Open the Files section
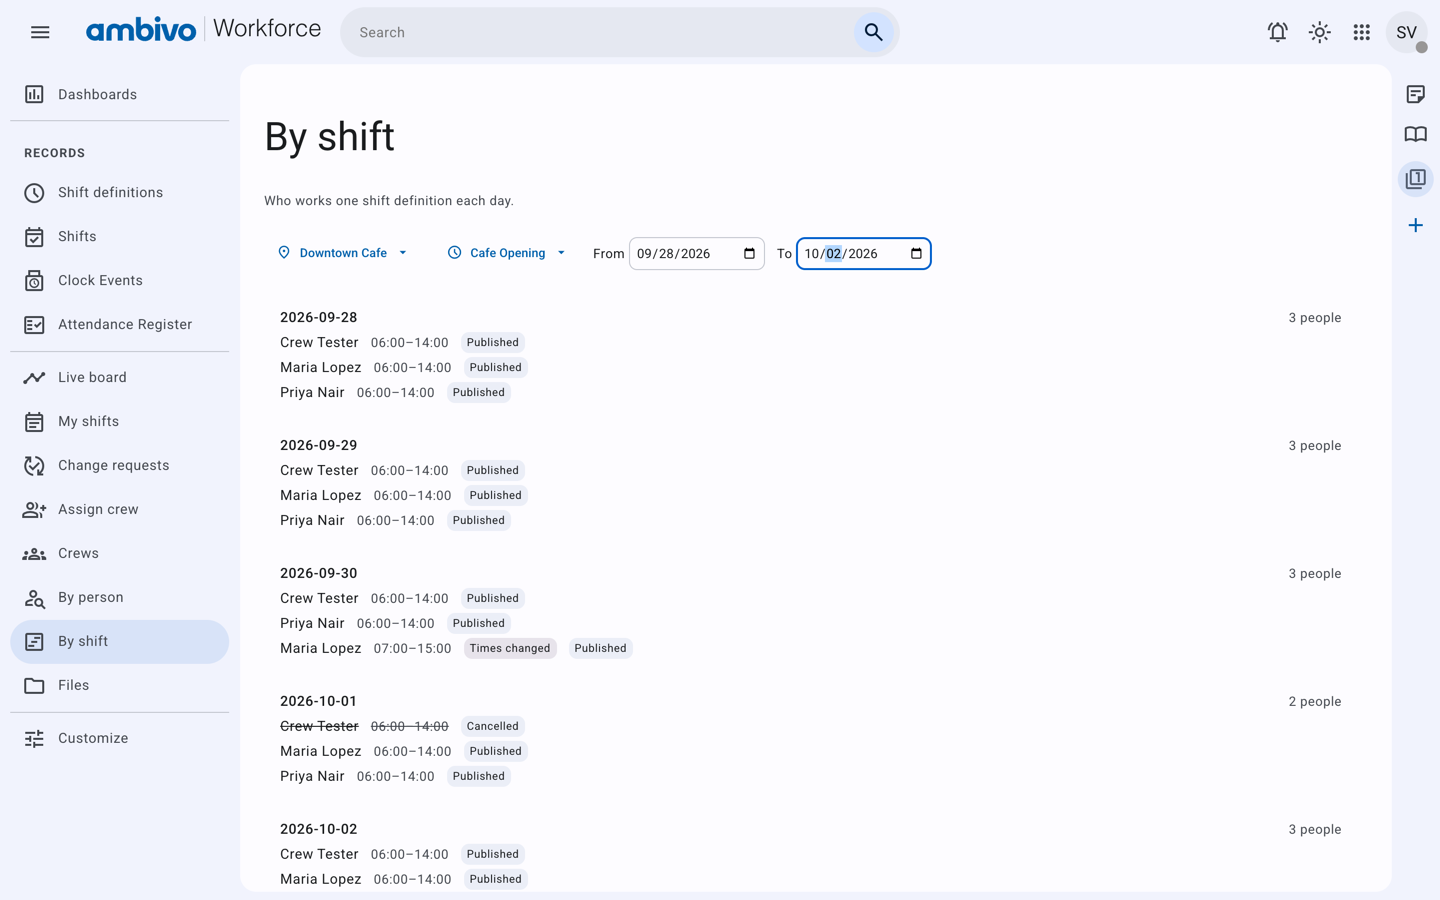The height and width of the screenshot is (900, 1440). tap(120, 685)
